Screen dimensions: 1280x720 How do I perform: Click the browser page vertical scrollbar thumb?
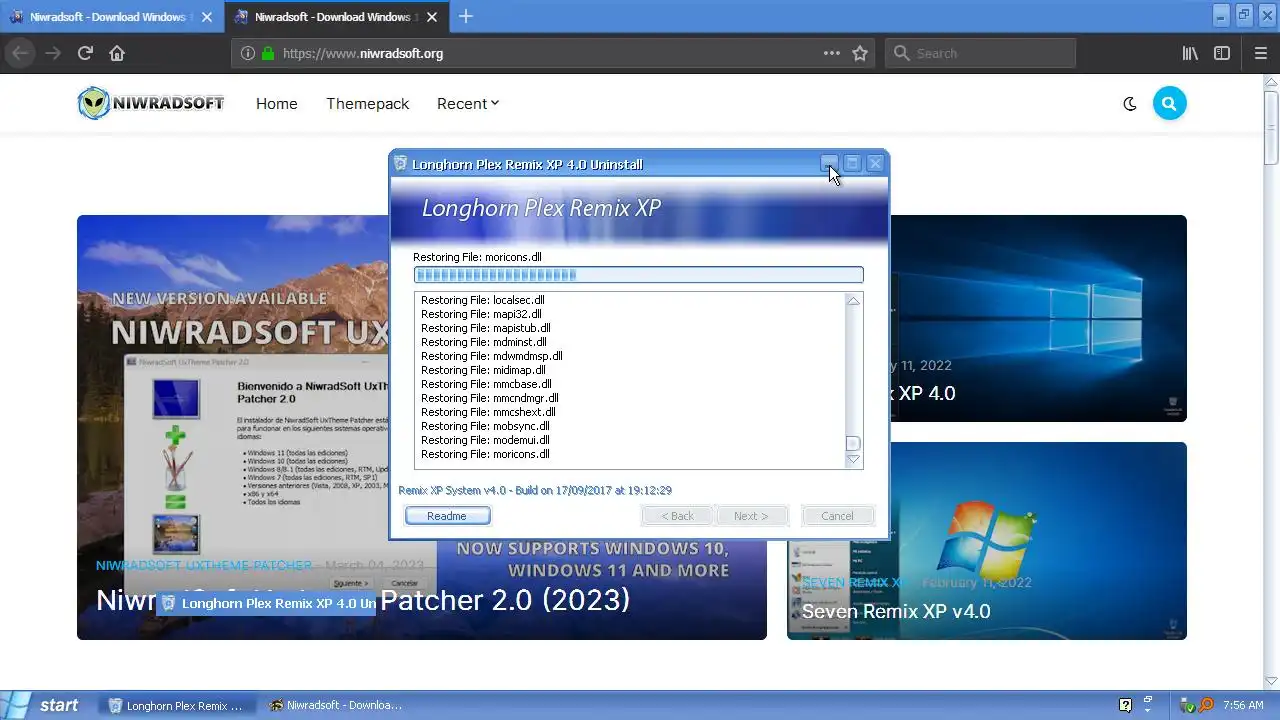(1271, 126)
